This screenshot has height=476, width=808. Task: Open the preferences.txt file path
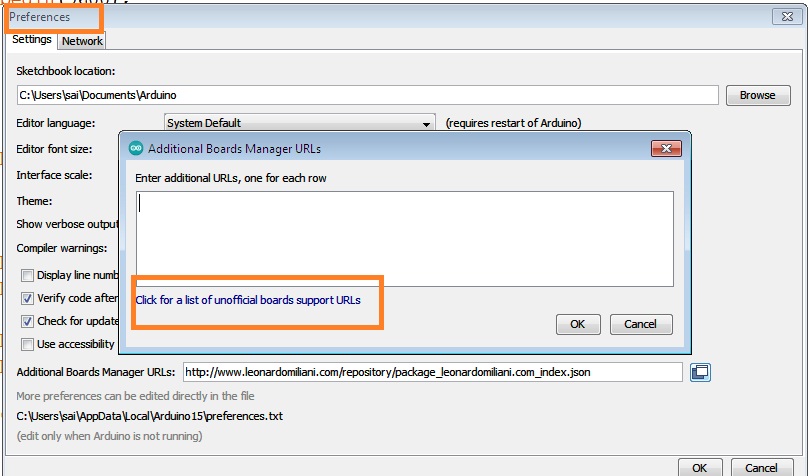[149, 416]
